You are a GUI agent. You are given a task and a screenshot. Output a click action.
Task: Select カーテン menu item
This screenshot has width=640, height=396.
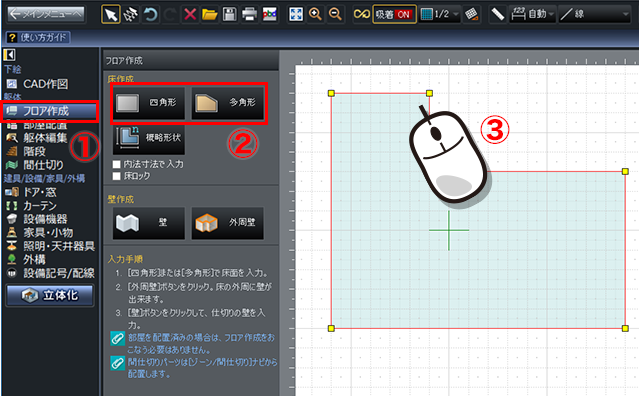[x=31, y=205]
